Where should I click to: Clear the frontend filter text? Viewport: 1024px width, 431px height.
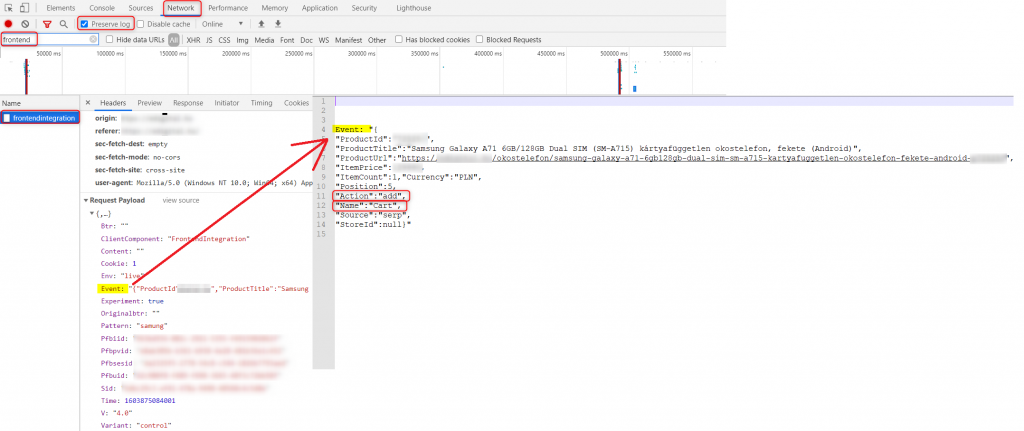93,40
